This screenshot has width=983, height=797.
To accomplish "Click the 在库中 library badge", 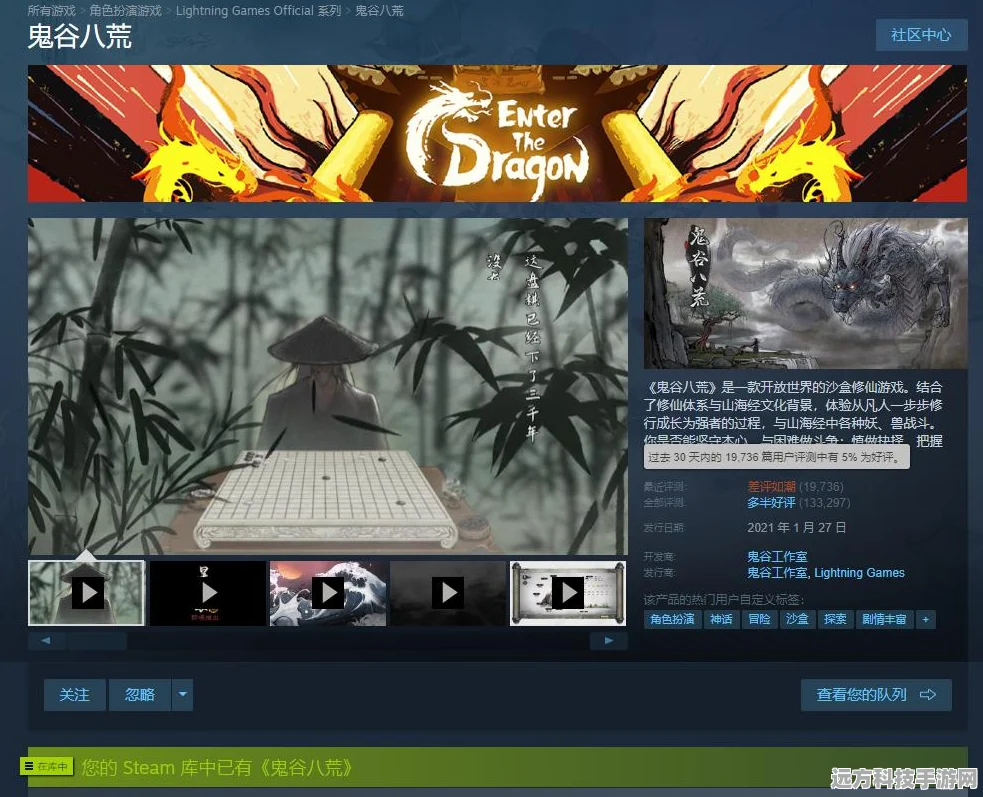I will point(47,766).
